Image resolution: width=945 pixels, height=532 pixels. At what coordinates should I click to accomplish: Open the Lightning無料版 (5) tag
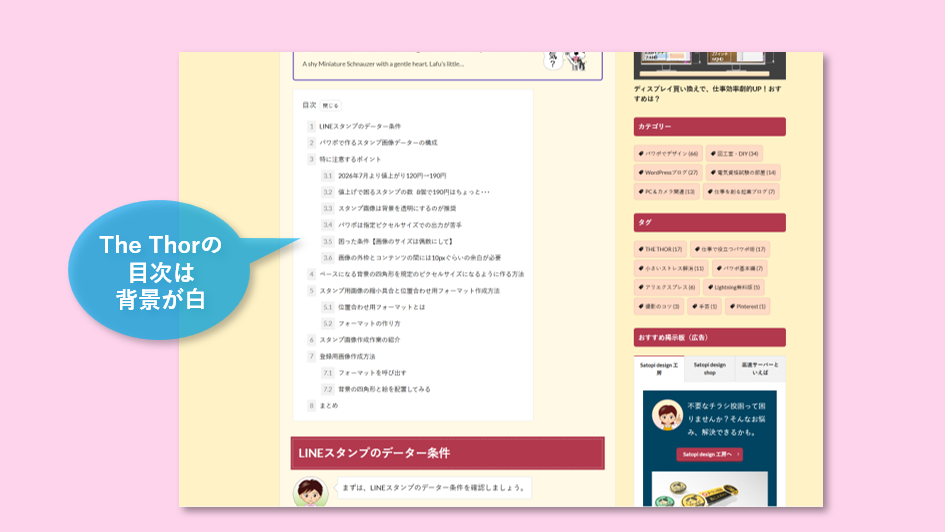click(733, 287)
